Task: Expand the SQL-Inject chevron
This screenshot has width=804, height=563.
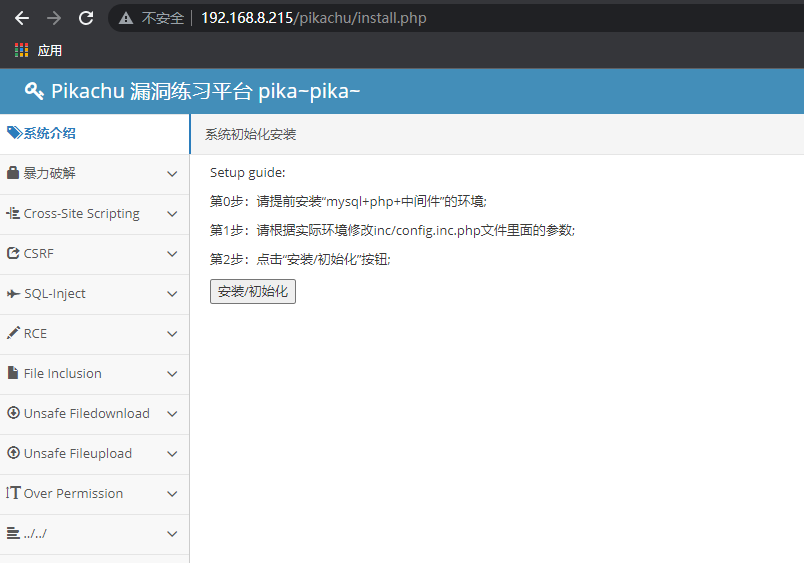Action: pyautogui.click(x=172, y=294)
